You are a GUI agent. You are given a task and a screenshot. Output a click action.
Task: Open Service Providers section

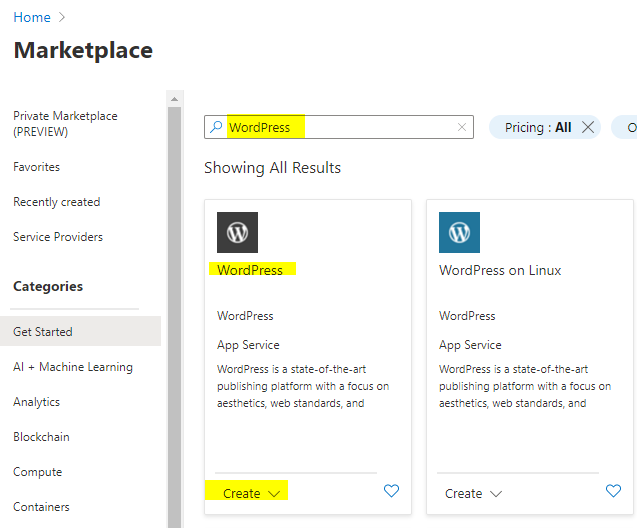(x=58, y=237)
